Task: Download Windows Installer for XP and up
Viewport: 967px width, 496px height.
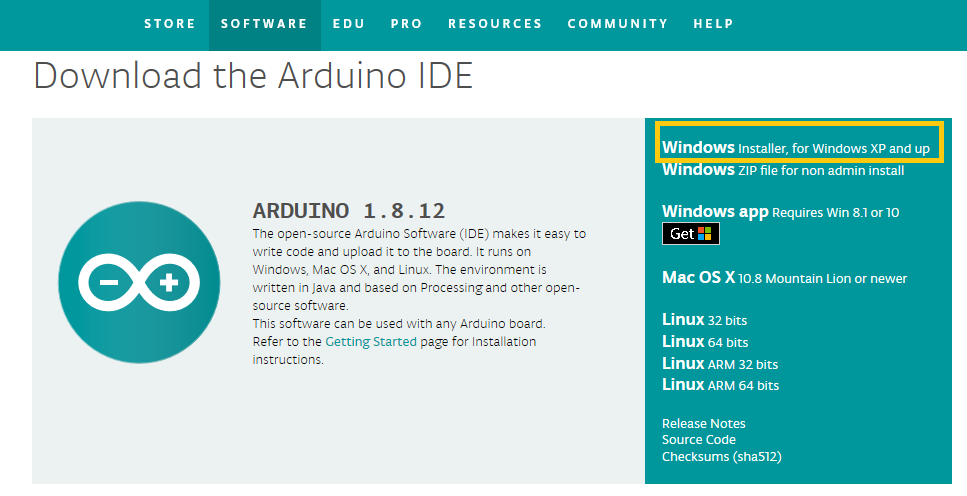Action: pos(796,148)
